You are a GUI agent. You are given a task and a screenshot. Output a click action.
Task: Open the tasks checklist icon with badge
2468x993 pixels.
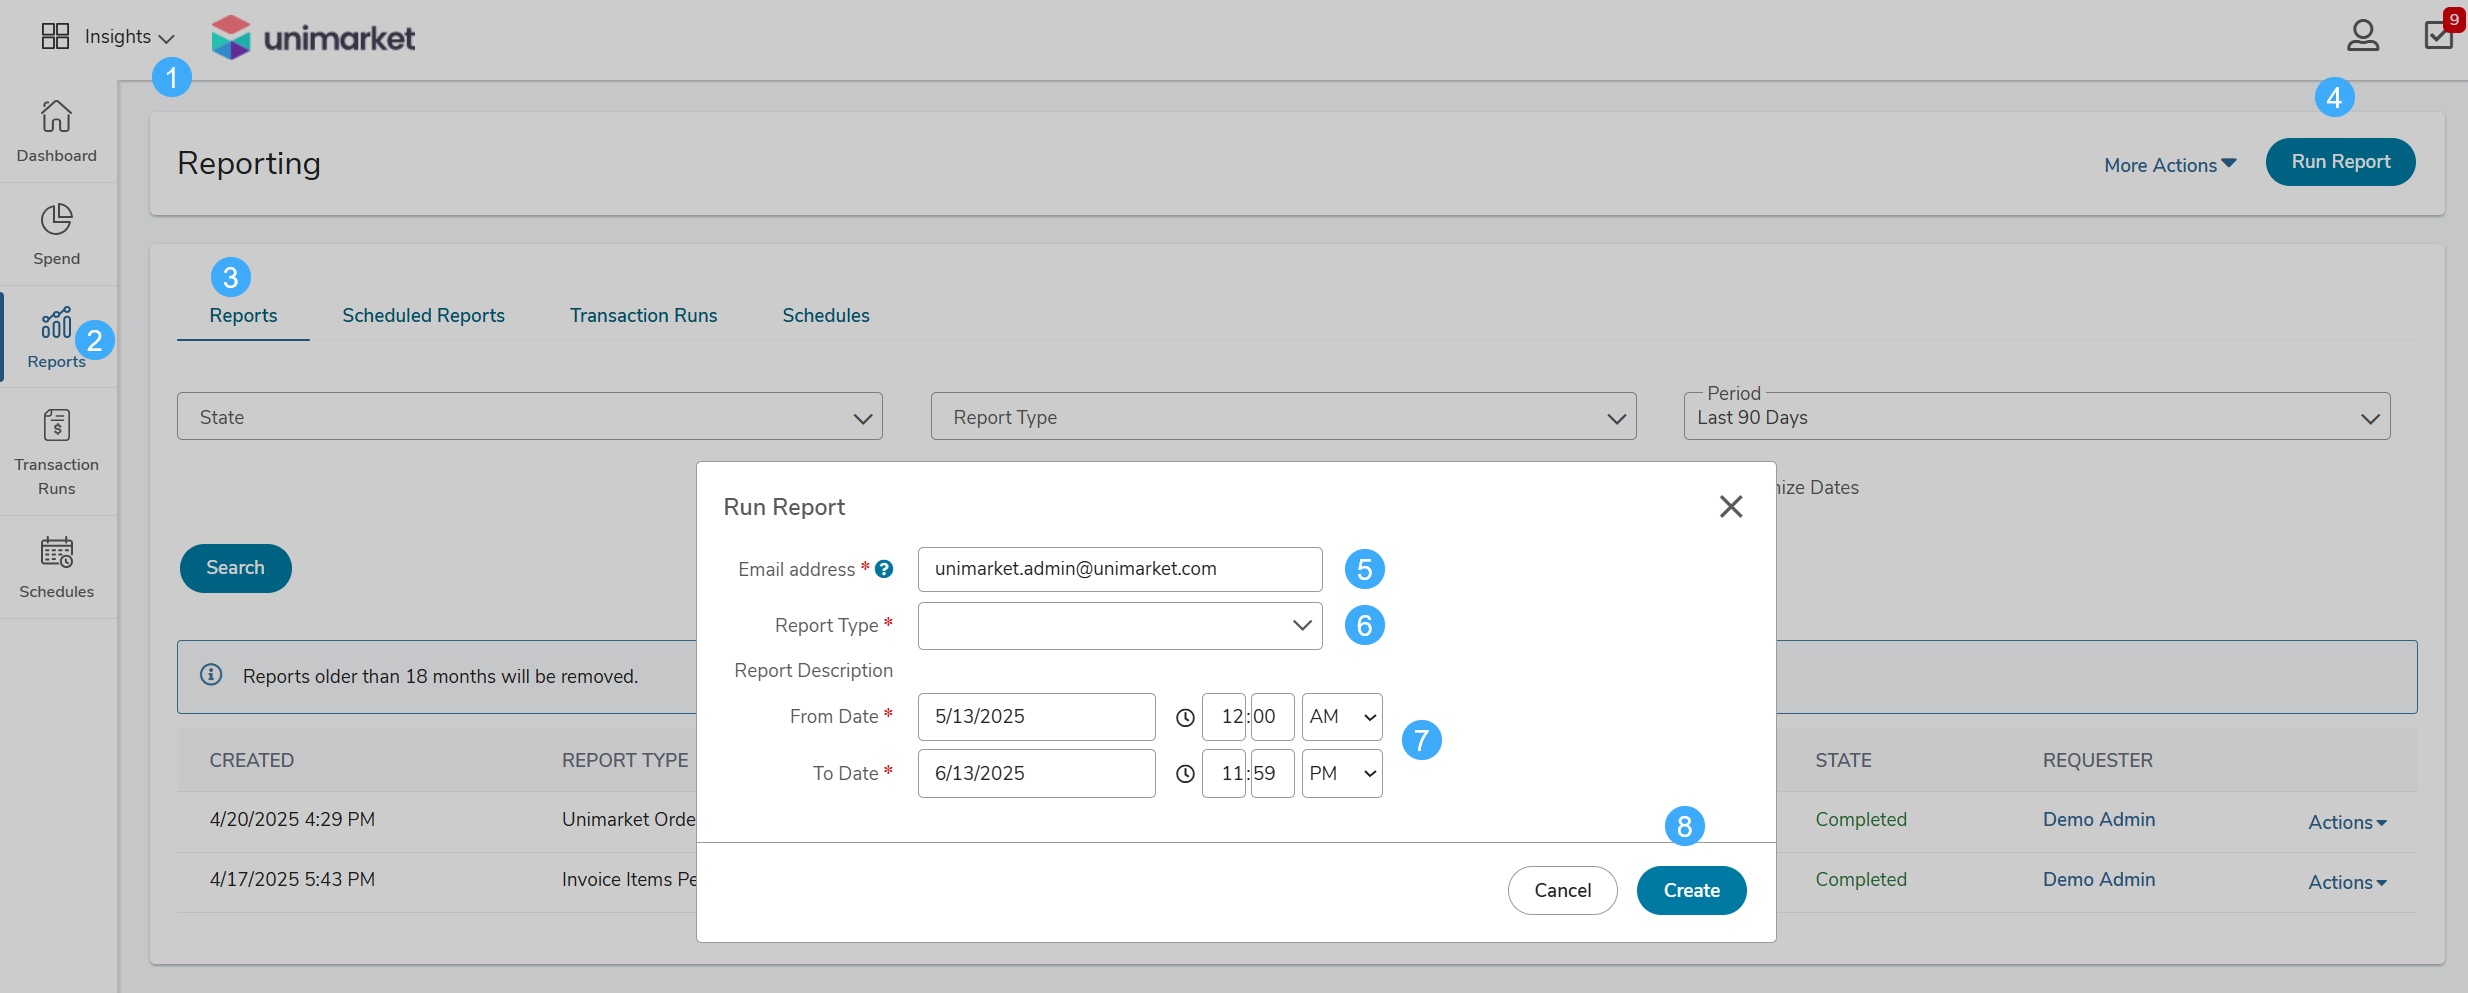coord(2439,34)
